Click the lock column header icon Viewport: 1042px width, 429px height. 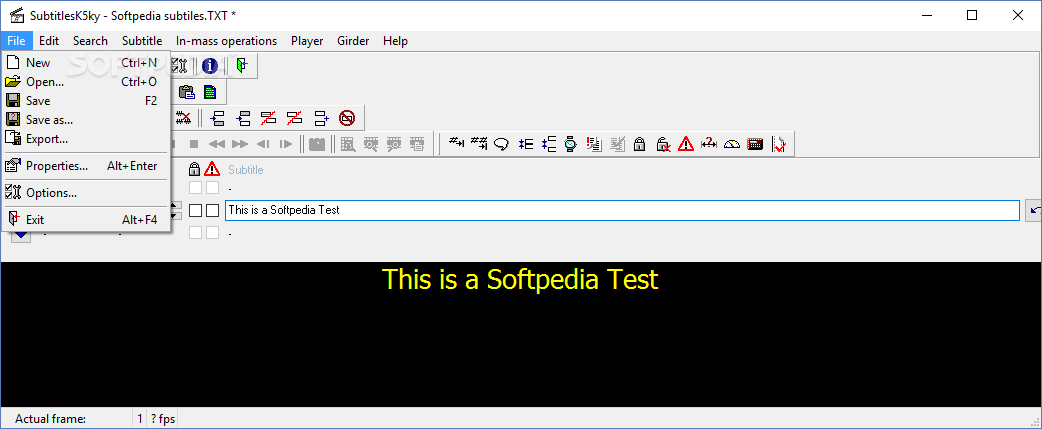tap(194, 169)
